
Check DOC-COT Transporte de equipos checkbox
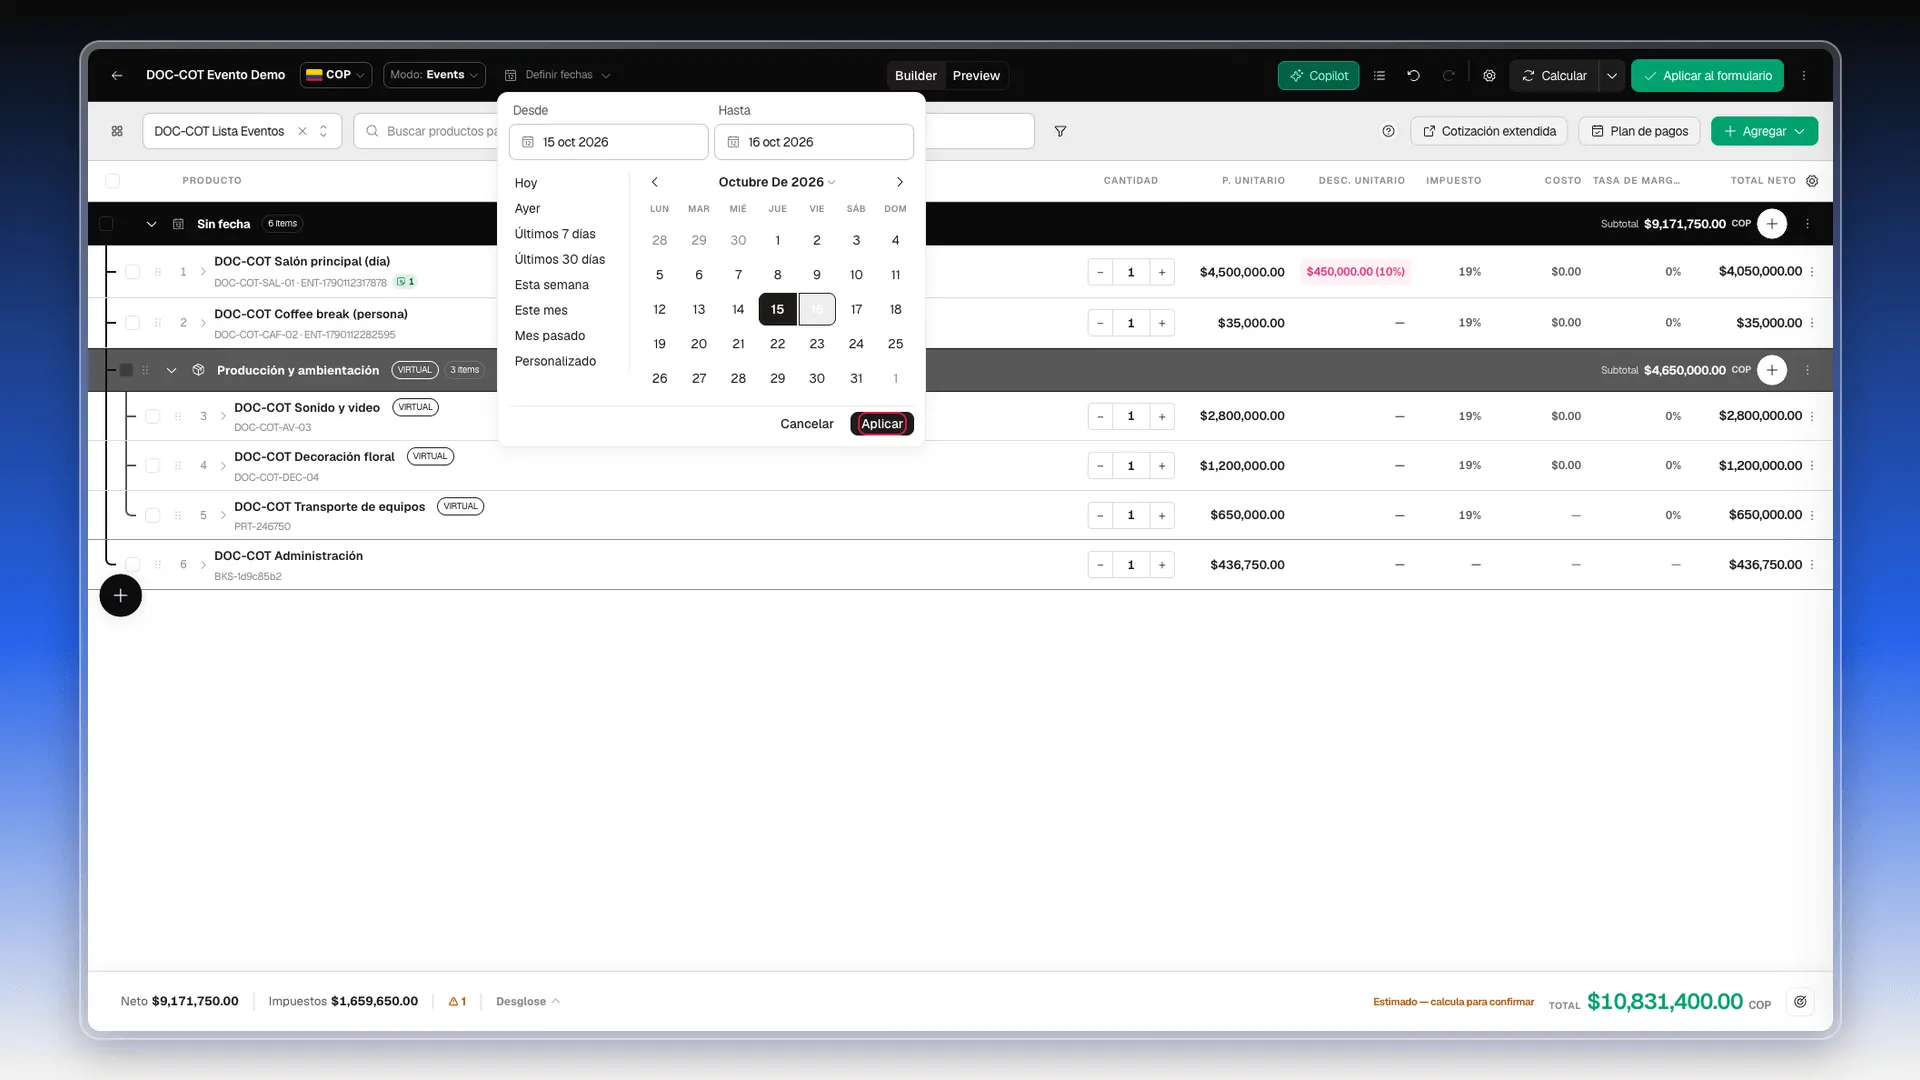[x=152, y=515]
